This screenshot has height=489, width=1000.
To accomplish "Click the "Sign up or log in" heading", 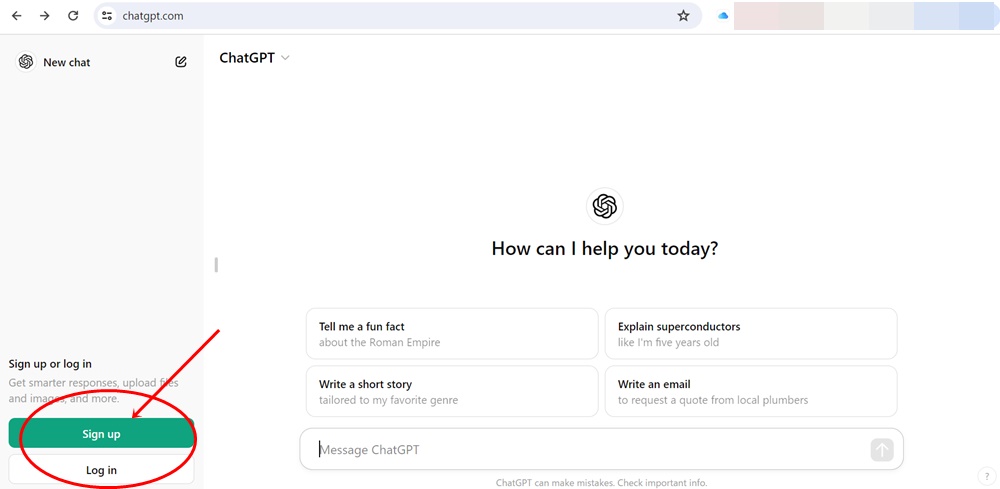I will (50, 364).
